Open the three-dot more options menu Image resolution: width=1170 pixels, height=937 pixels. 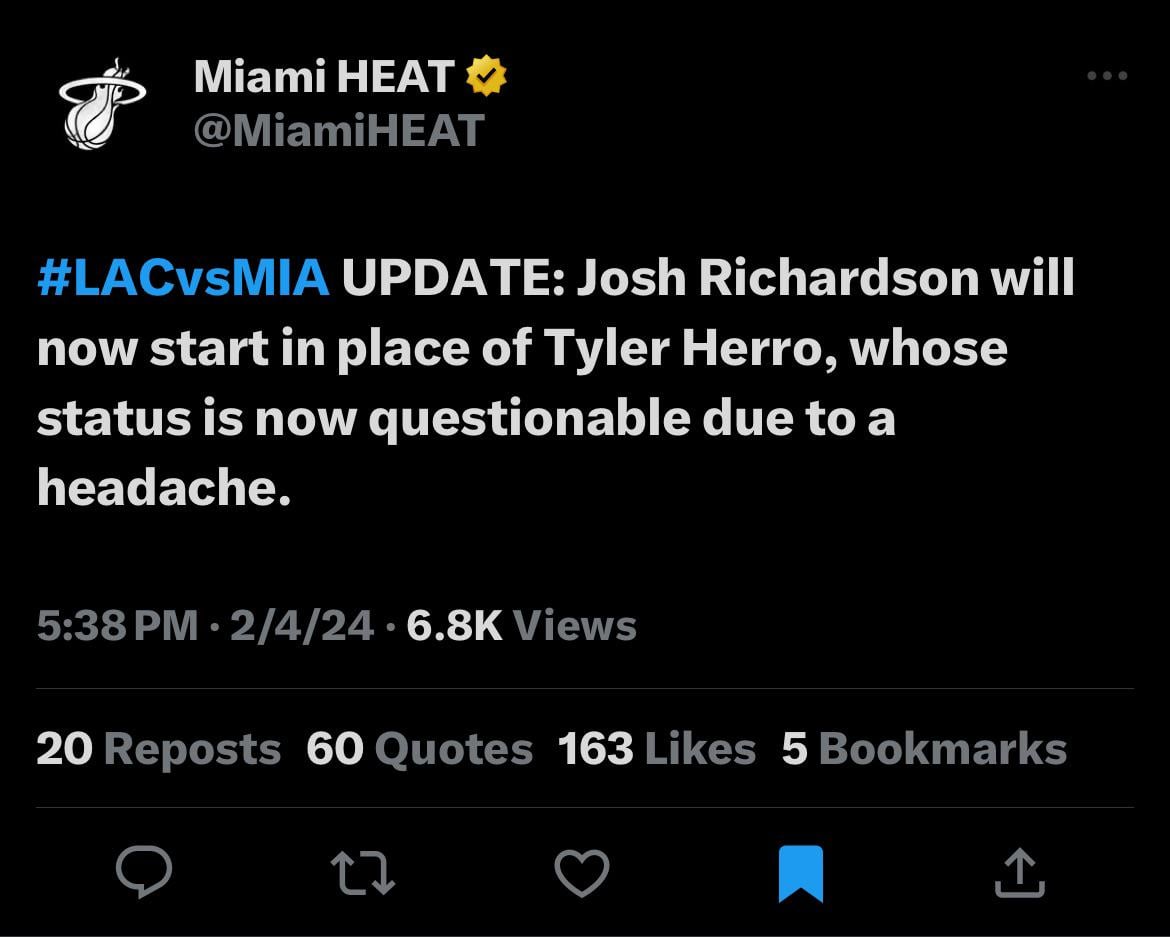(1107, 76)
